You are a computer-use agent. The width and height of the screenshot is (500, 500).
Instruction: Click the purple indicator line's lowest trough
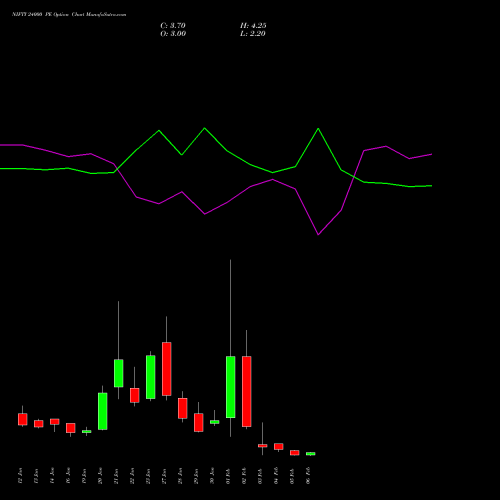click(318, 235)
